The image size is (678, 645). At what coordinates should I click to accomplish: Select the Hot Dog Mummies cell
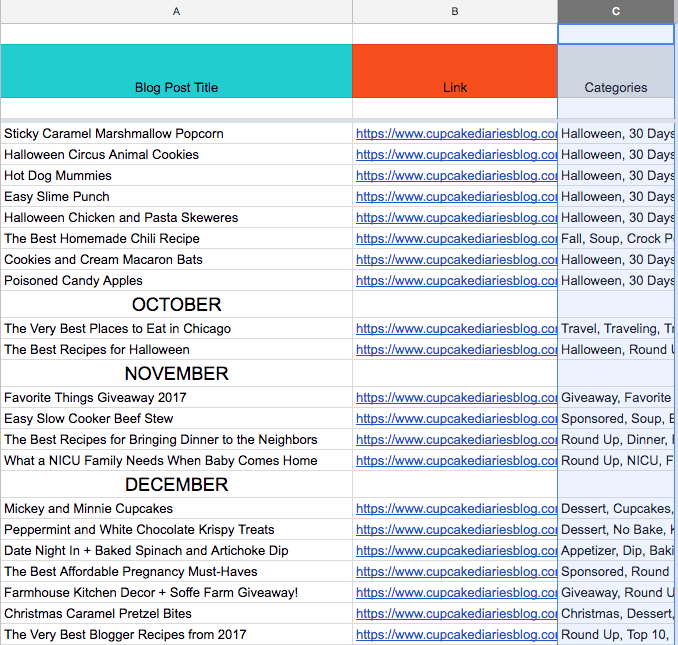click(x=176, y=176)
